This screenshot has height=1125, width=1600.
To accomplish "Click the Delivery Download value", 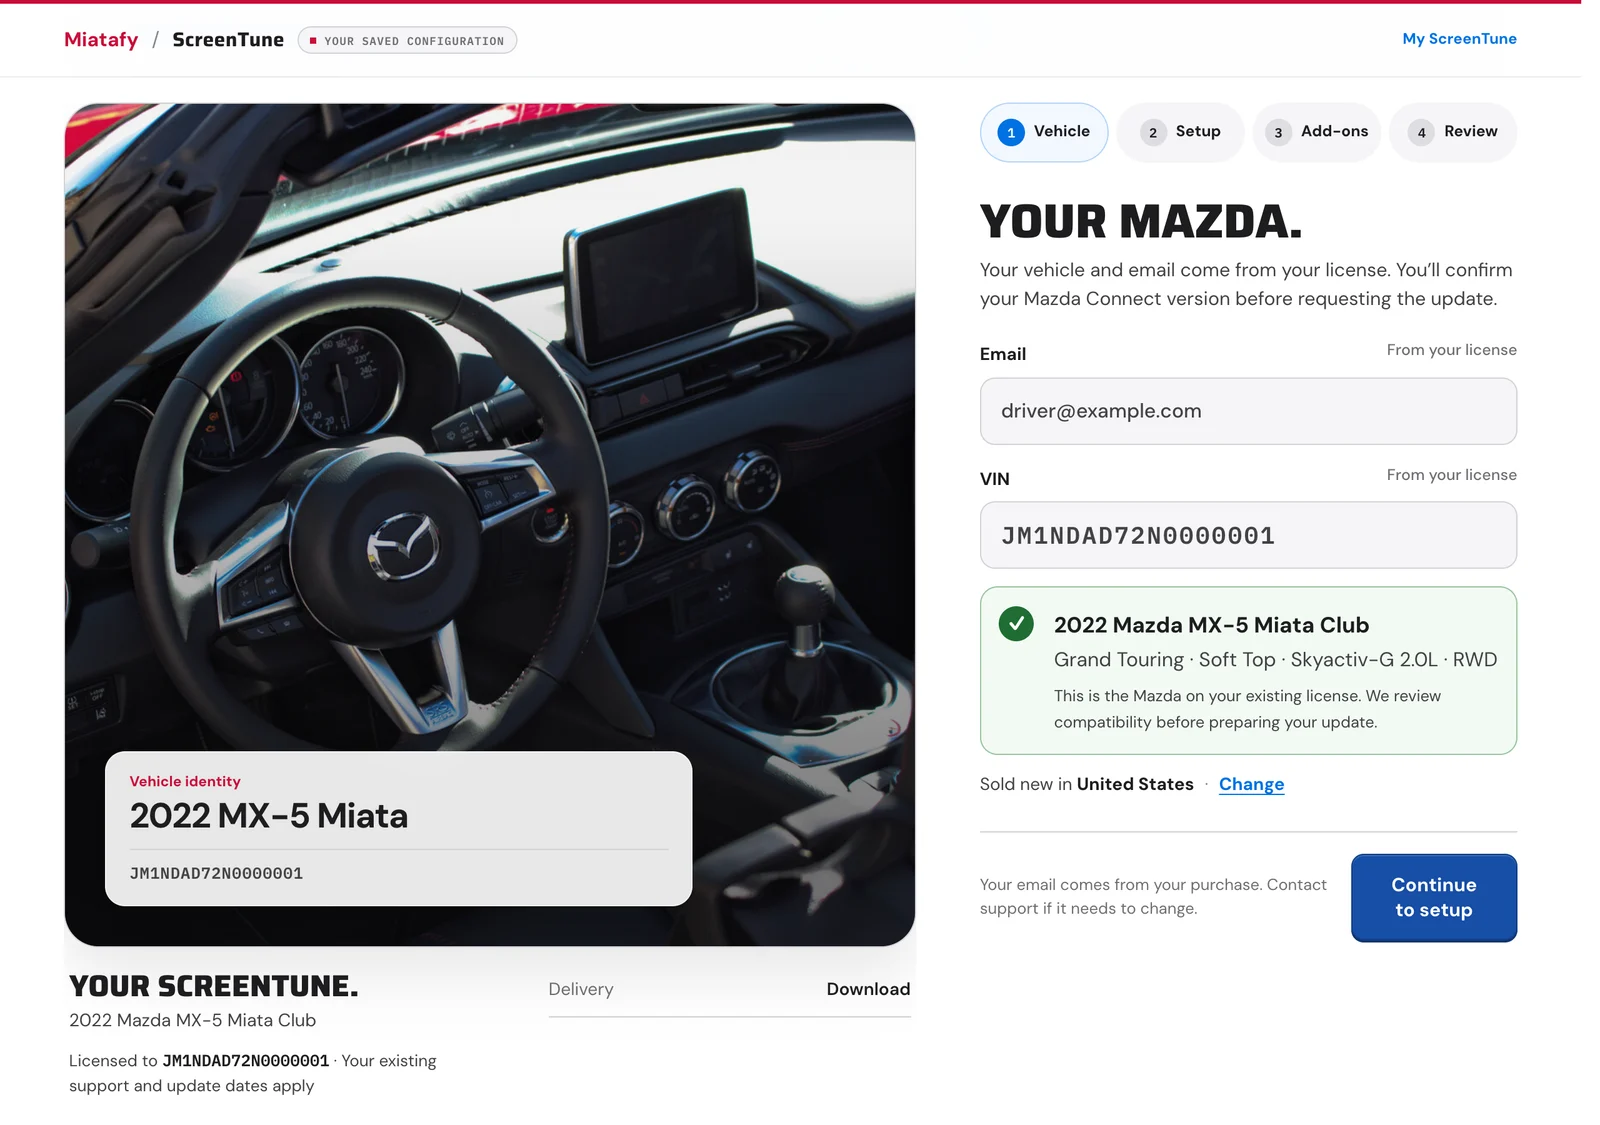I will click(x=868, y=989).
